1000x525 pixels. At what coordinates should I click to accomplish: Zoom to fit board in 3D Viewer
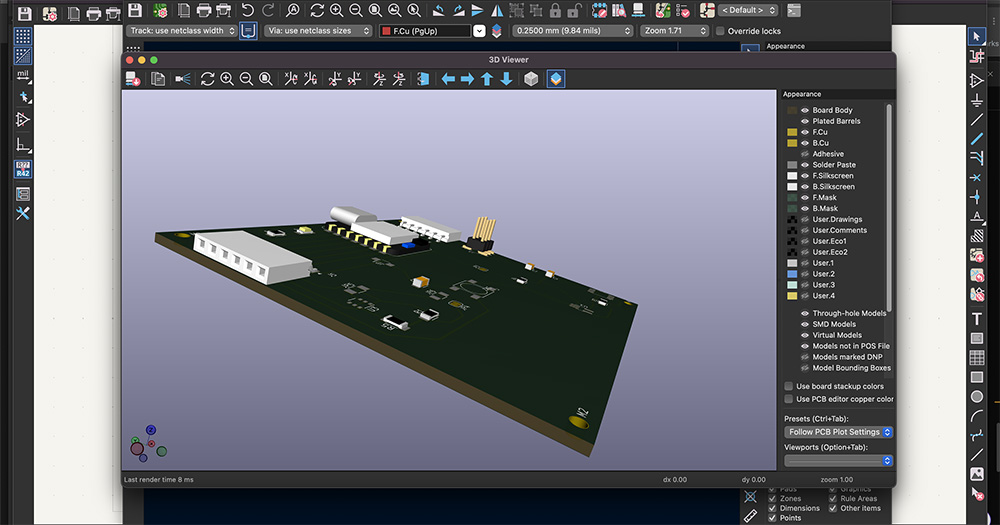266,78
